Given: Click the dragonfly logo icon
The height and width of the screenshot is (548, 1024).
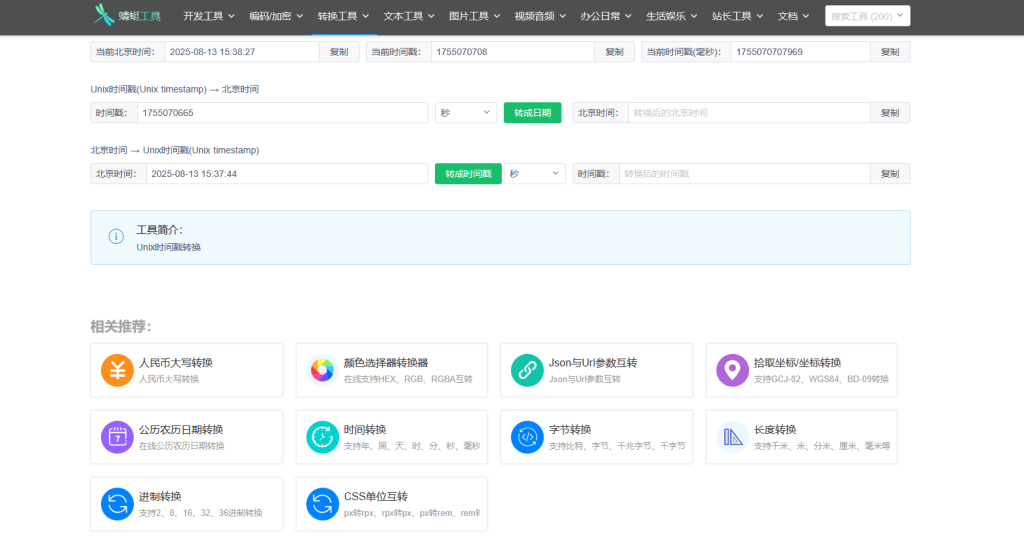Looking at the screenshot, I should click(103, 14).
